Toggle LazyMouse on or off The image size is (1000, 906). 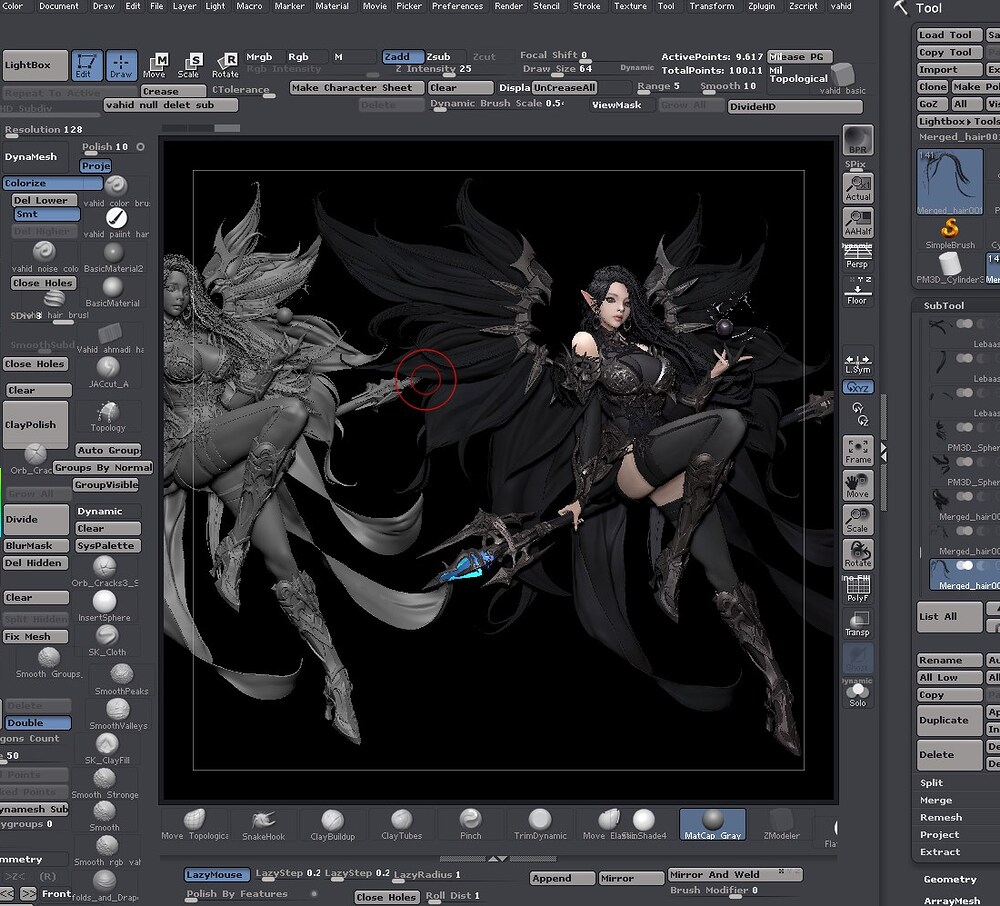click(x=216, y=875)
